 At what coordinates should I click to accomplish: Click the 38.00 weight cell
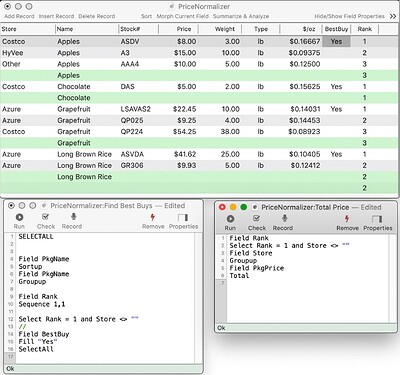pyautogui.click(x=230, y=132)
